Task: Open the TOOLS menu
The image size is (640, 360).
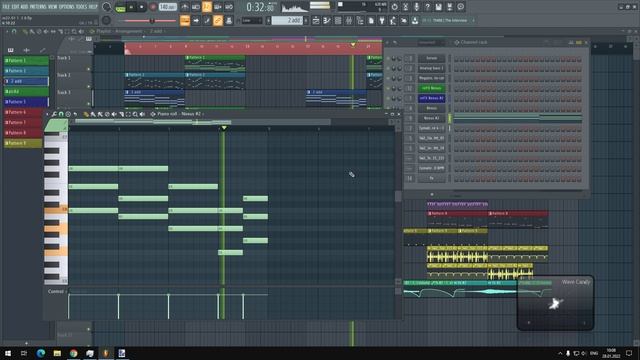Action: tap(82, 7)
